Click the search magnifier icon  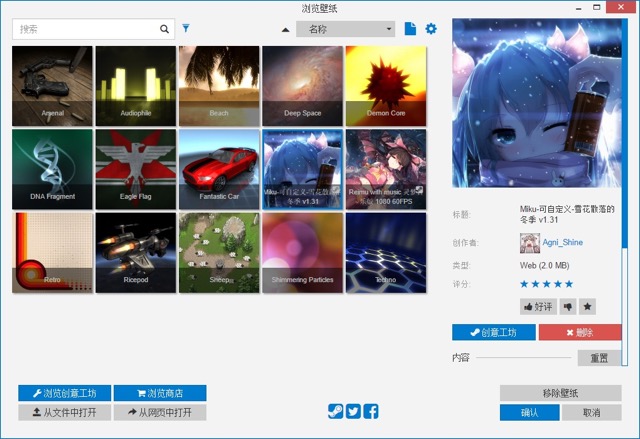click(x=164, y=29)
